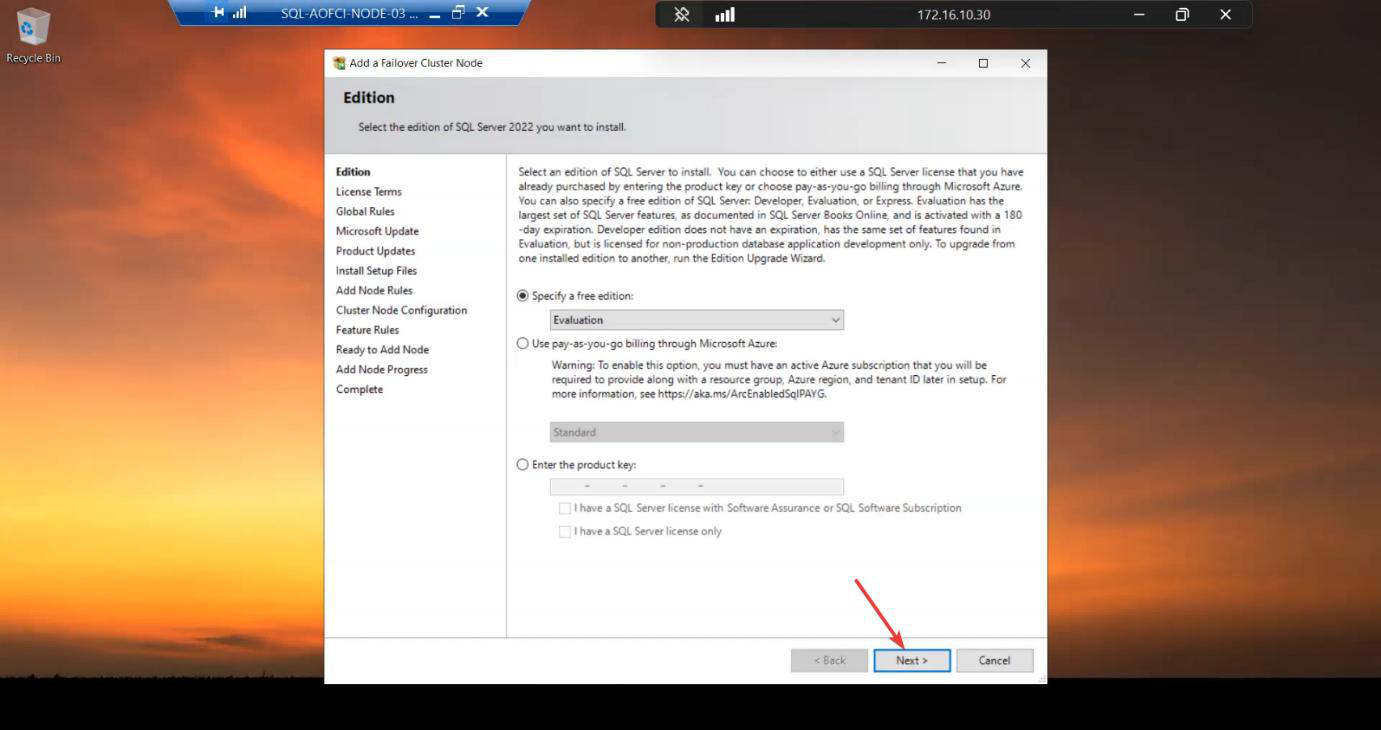
Task: Minimize the Add a Failover Cluster Node dialog
Action: [x=941, y=63]
